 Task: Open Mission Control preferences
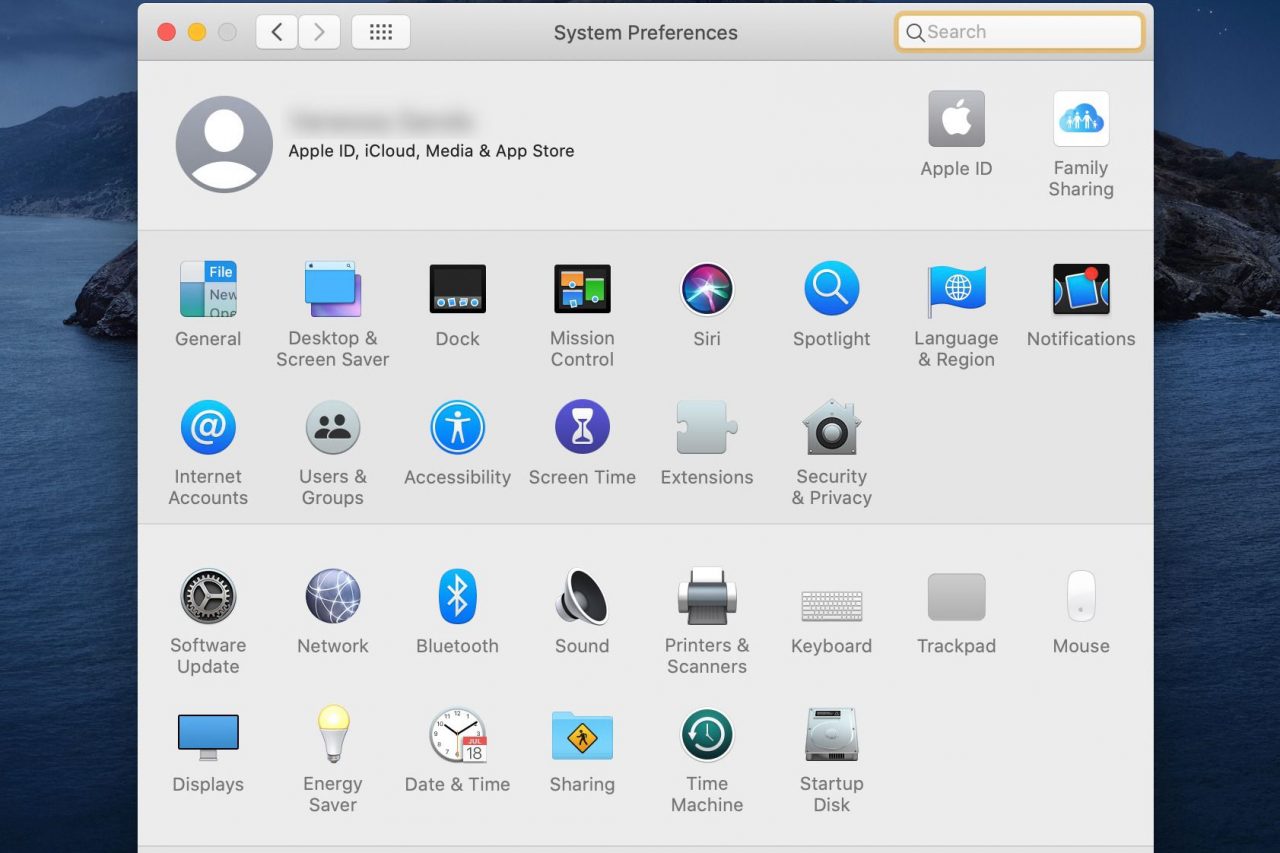click(582, 290)
